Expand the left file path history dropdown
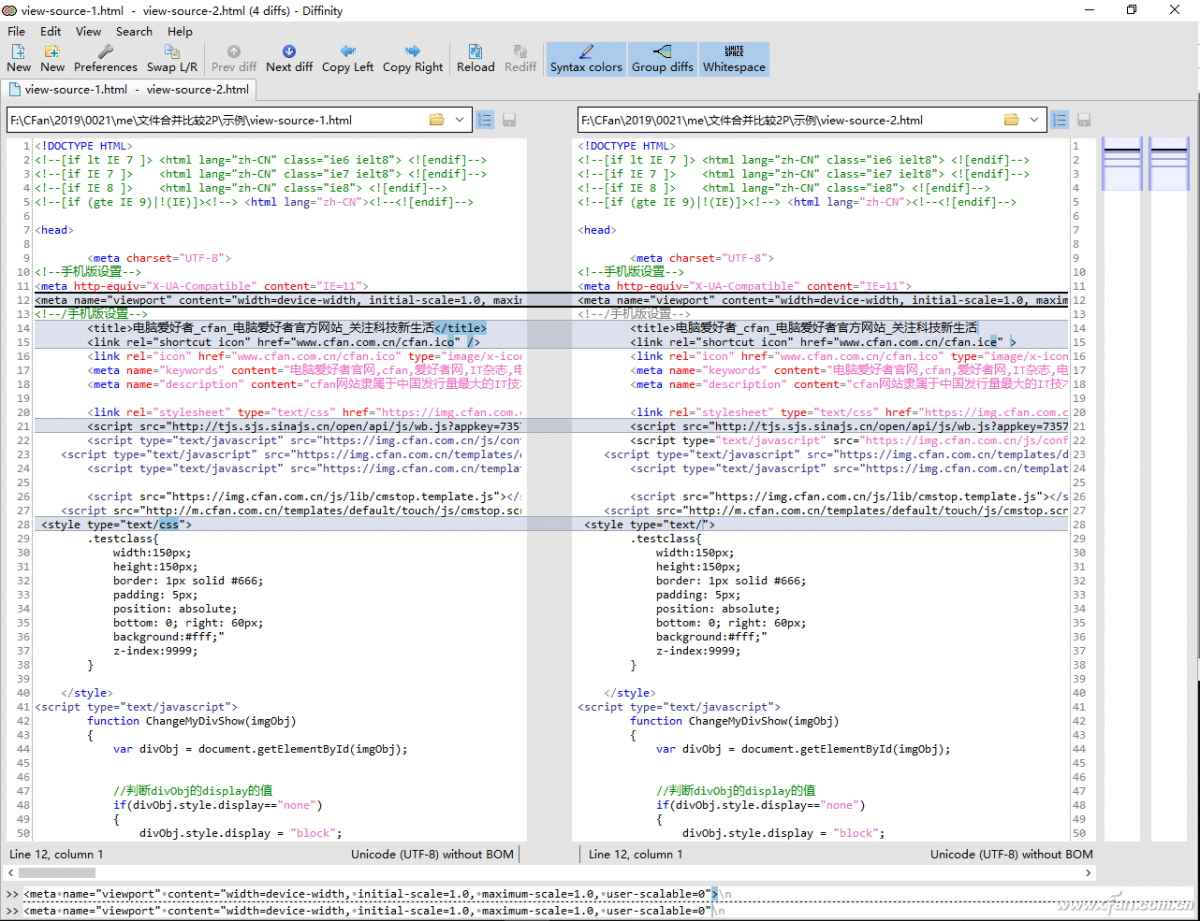Viewport: 1200px width, 921px height. point(460,120)
